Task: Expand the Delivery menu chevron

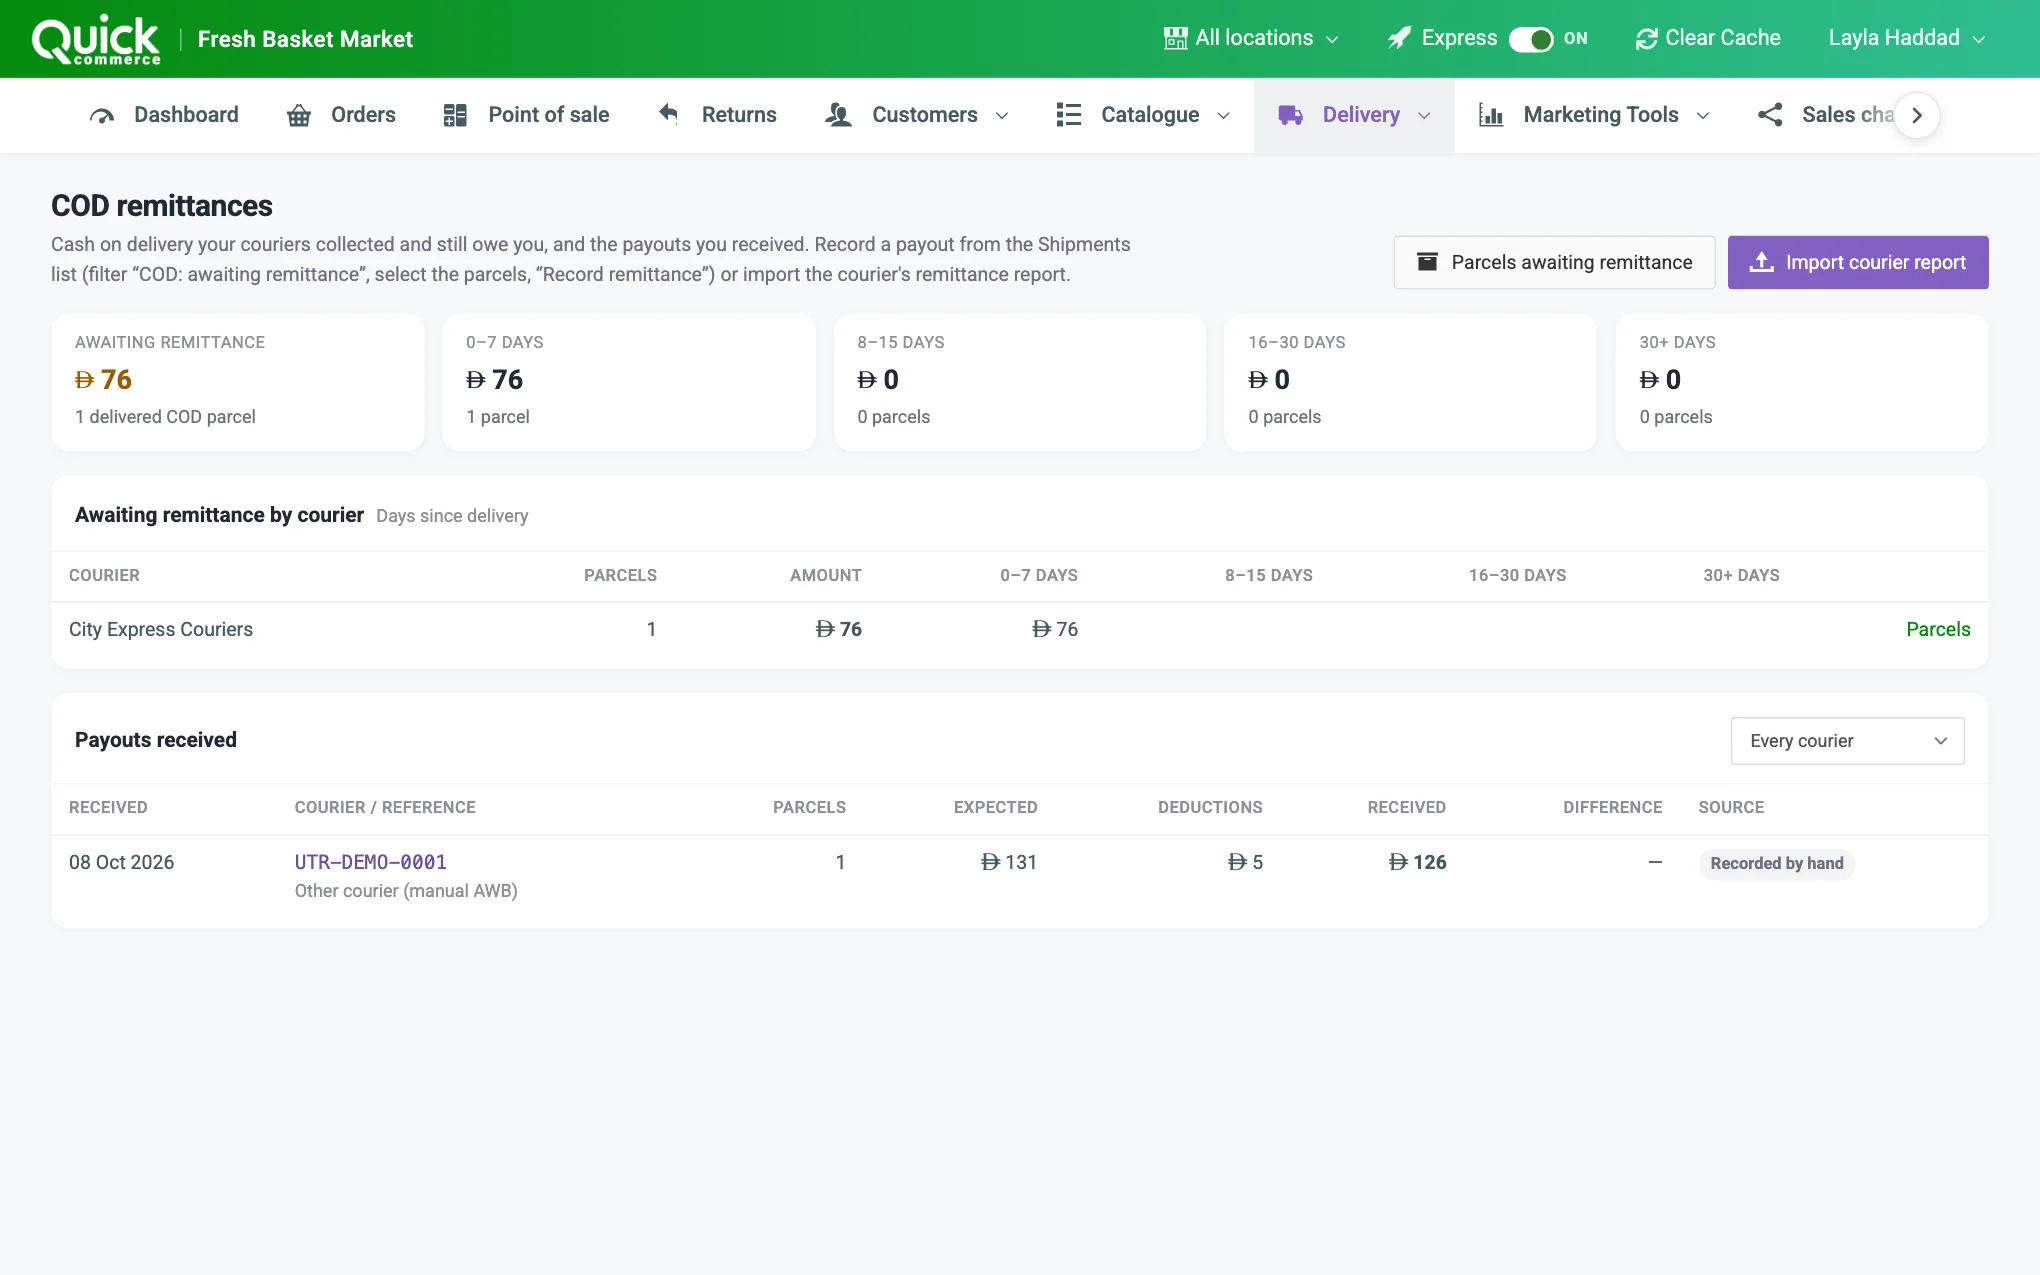Action: pyautogui.click(x=1424, y=116)
